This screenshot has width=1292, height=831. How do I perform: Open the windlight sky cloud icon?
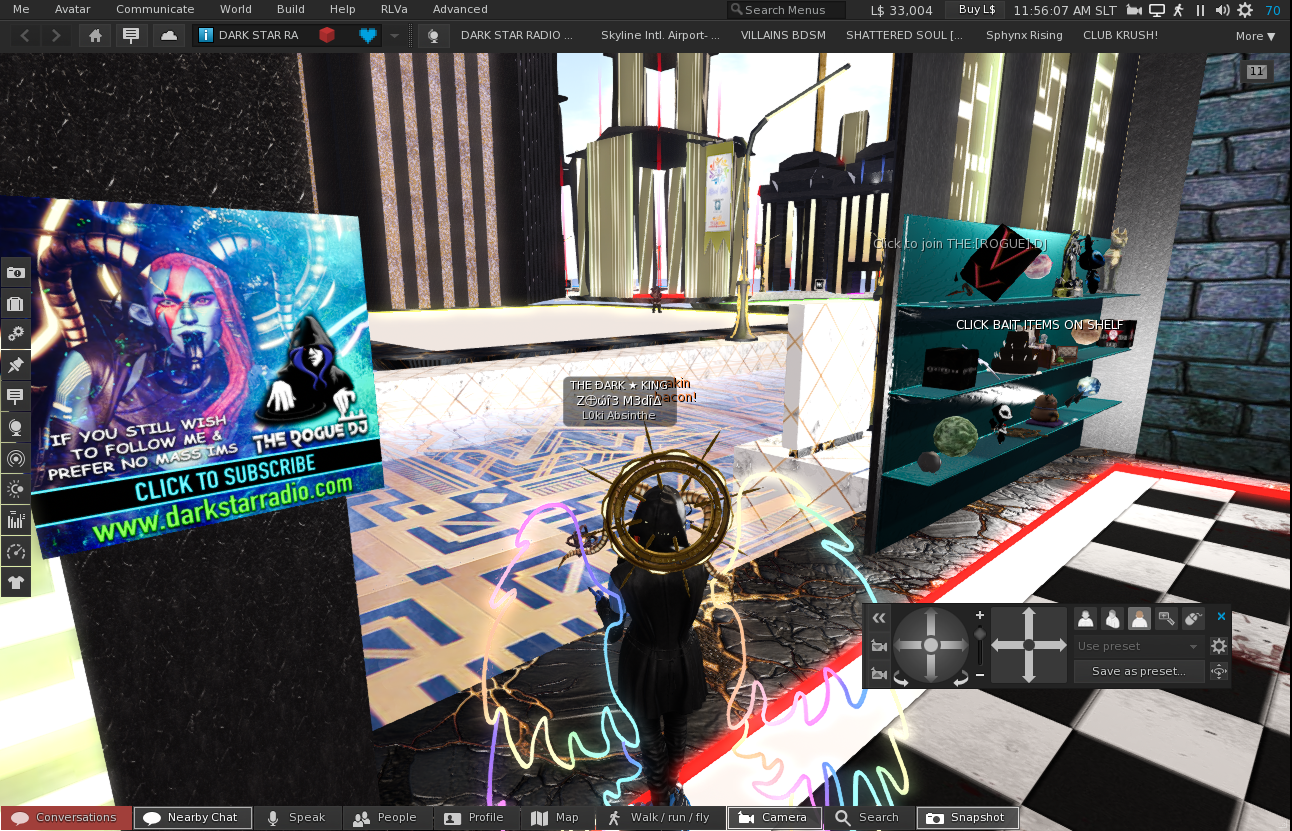[169, 36]
